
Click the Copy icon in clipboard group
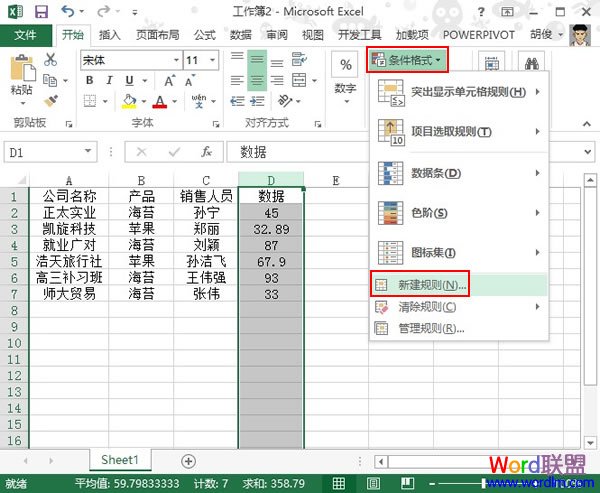(50, 80)
